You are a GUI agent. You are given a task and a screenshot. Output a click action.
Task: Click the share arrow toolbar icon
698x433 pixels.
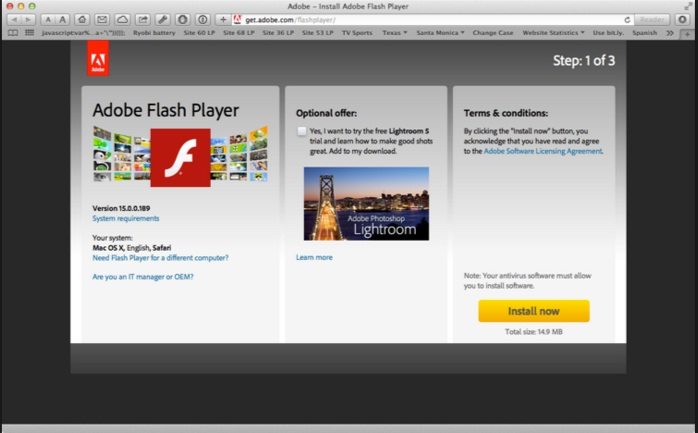[x=142, y=20]
